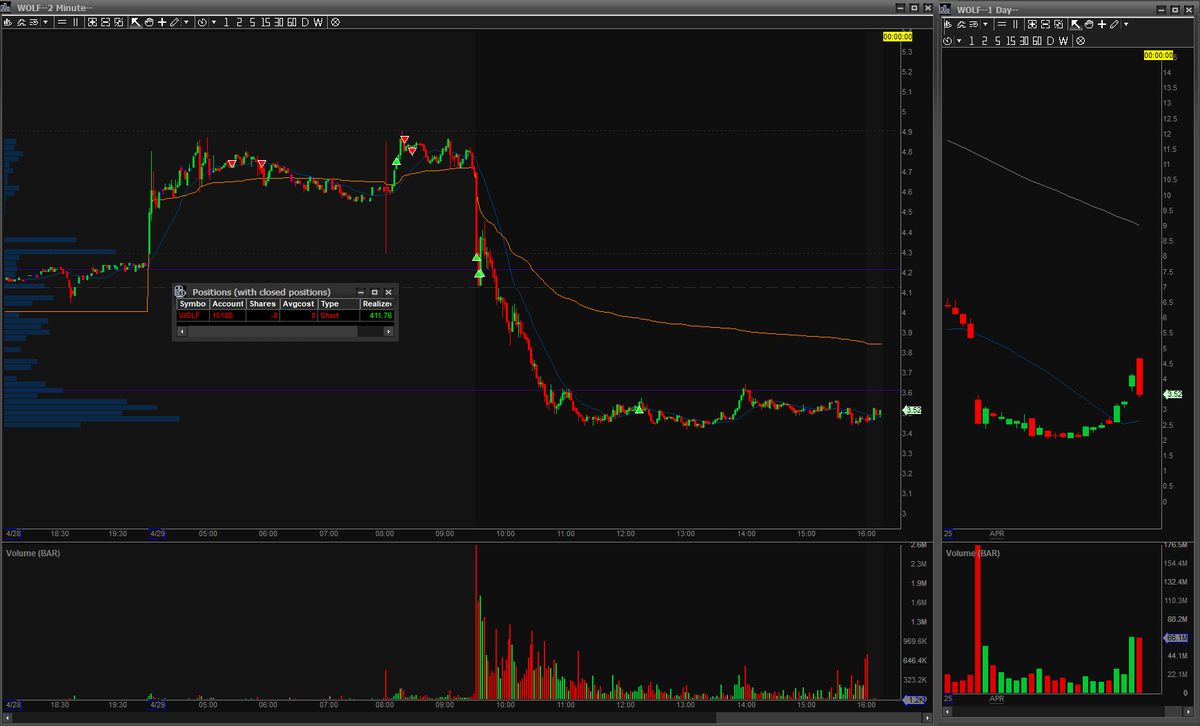This screenshot has height=726, width=1200.
Task: Click zoom-in grid icon in 2 Minute chart
Action: [93, 22]
